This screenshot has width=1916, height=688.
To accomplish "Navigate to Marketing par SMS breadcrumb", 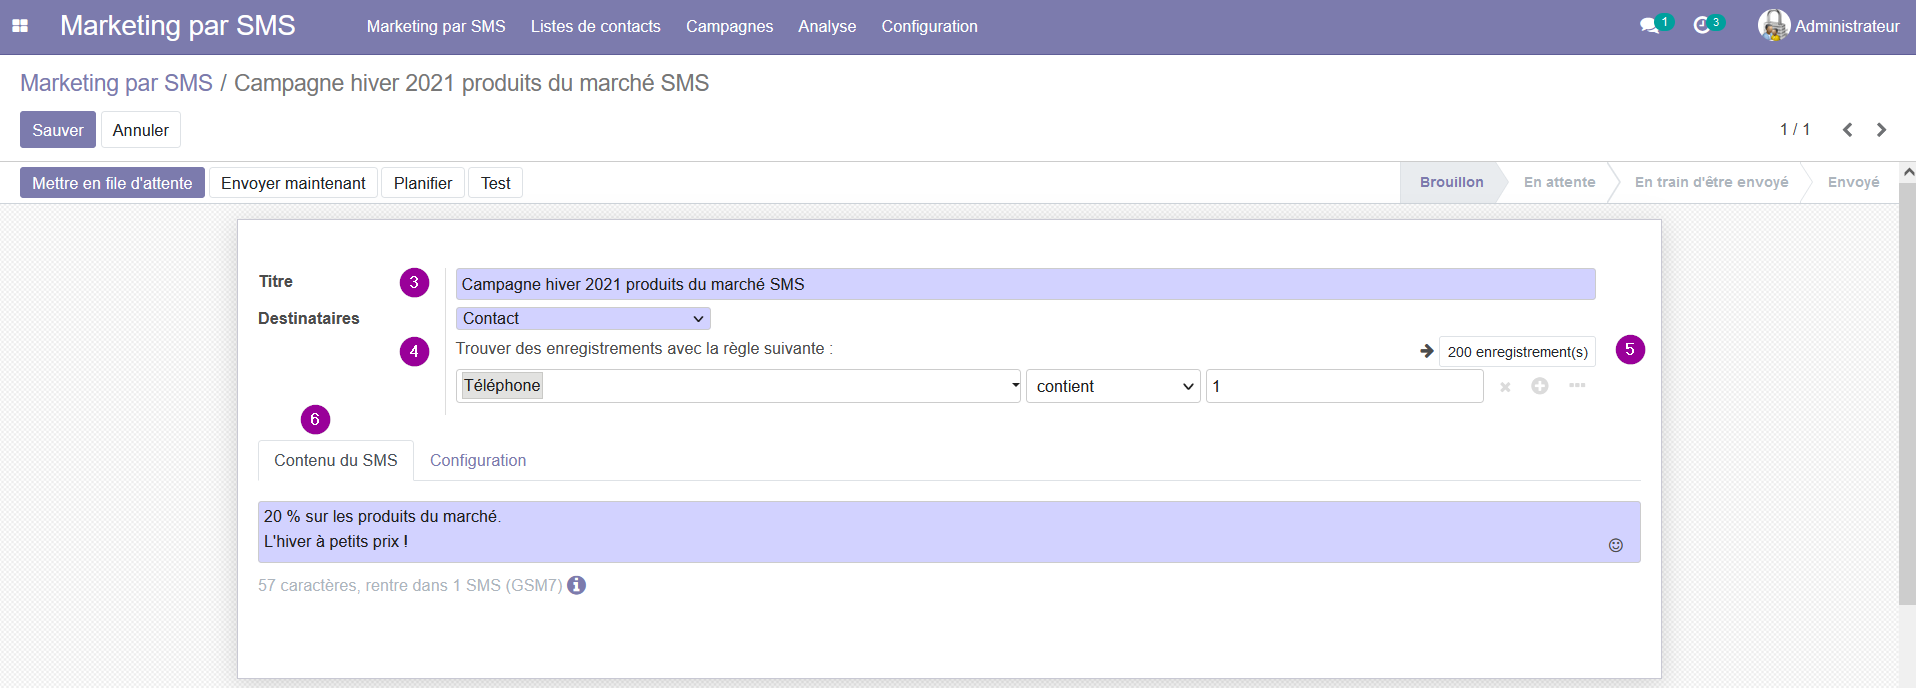I will 116,83.
